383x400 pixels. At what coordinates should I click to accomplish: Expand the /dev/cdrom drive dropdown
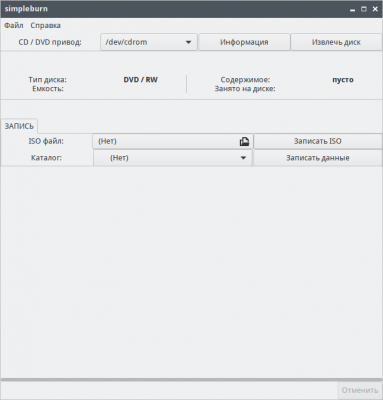(x=149, y=42)
